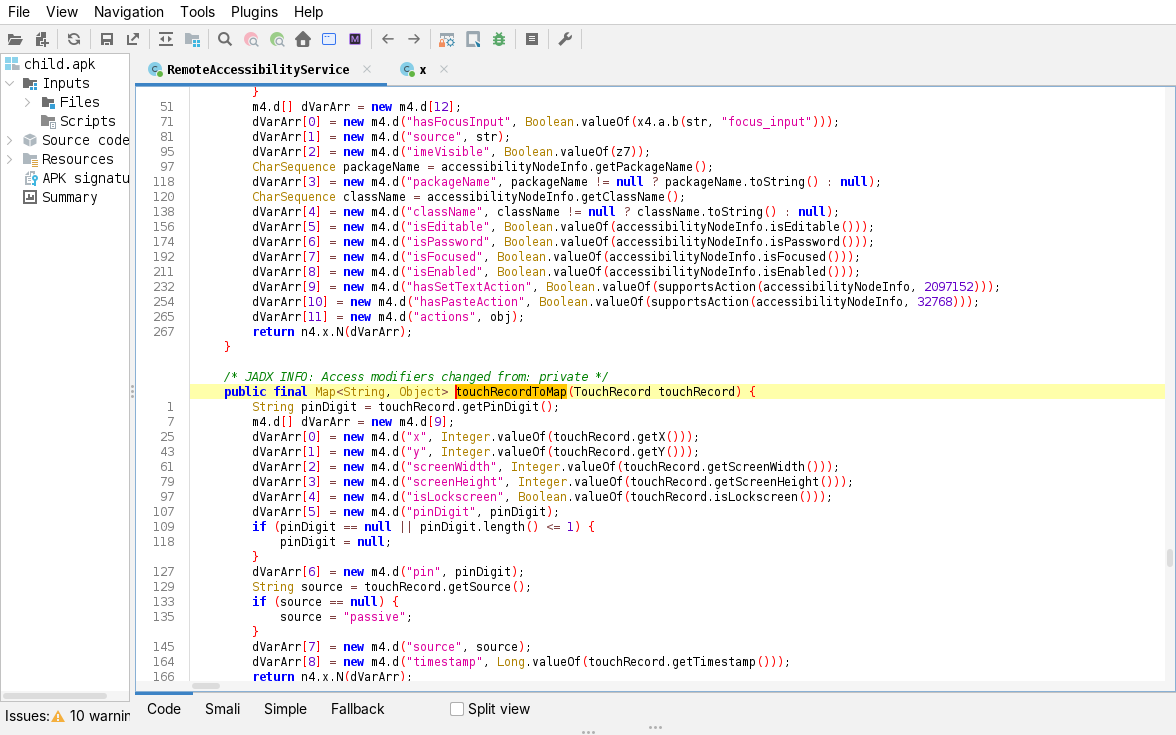Open the Tools menu
Image resolution: width=1176 pixels, height=735 pixels.
(197, 12)
